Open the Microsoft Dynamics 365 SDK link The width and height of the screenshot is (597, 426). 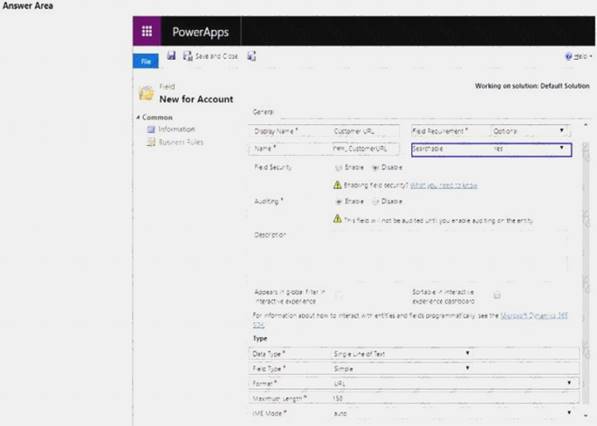(534, 316)
